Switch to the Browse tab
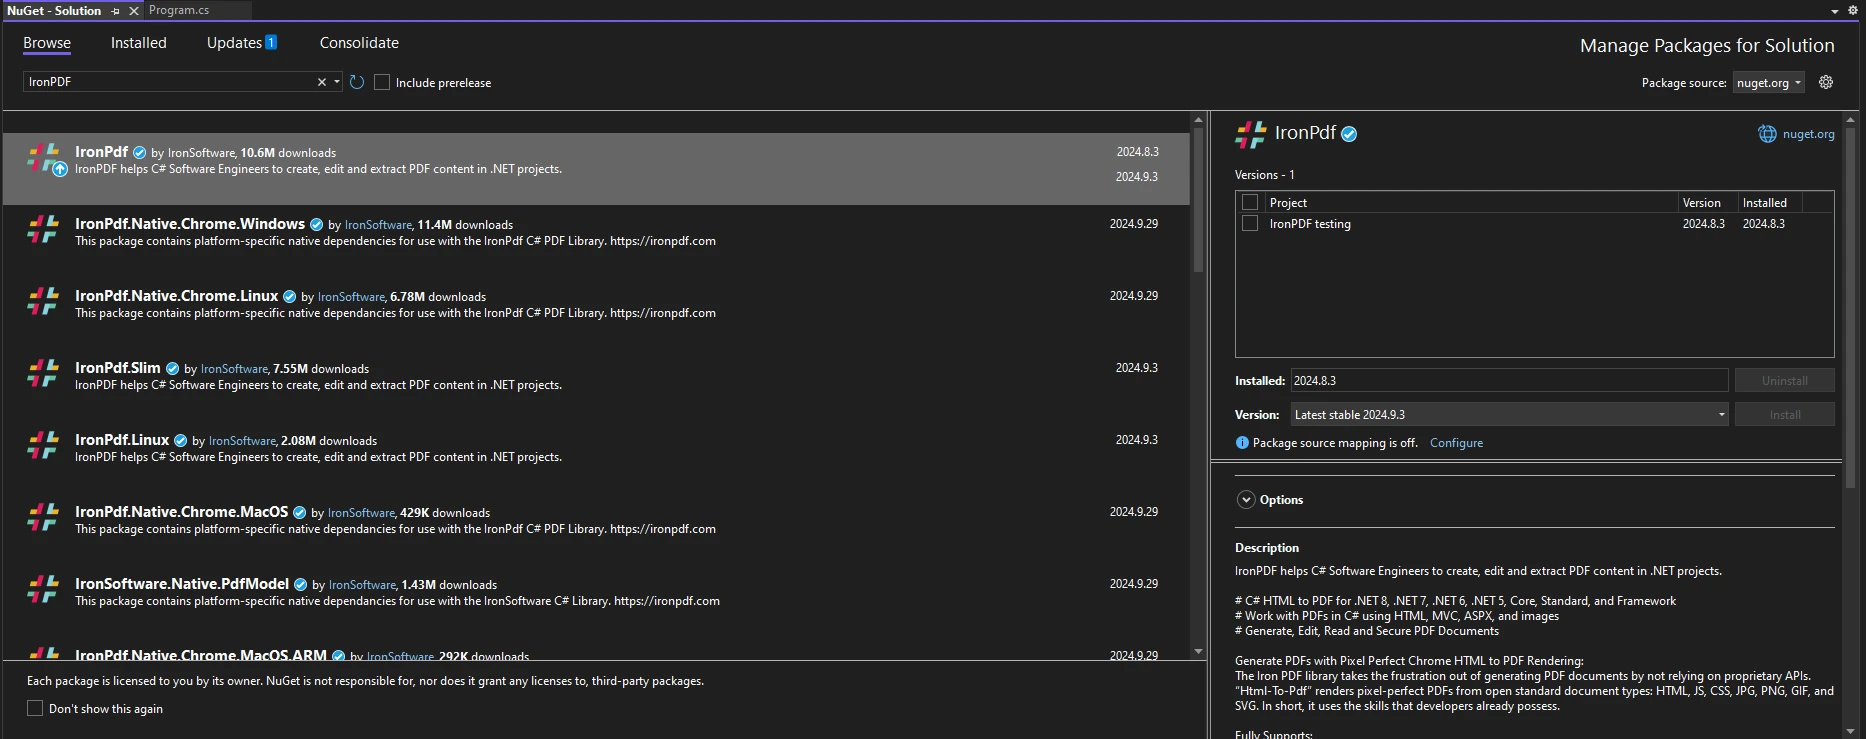 (x=47, y=43)
